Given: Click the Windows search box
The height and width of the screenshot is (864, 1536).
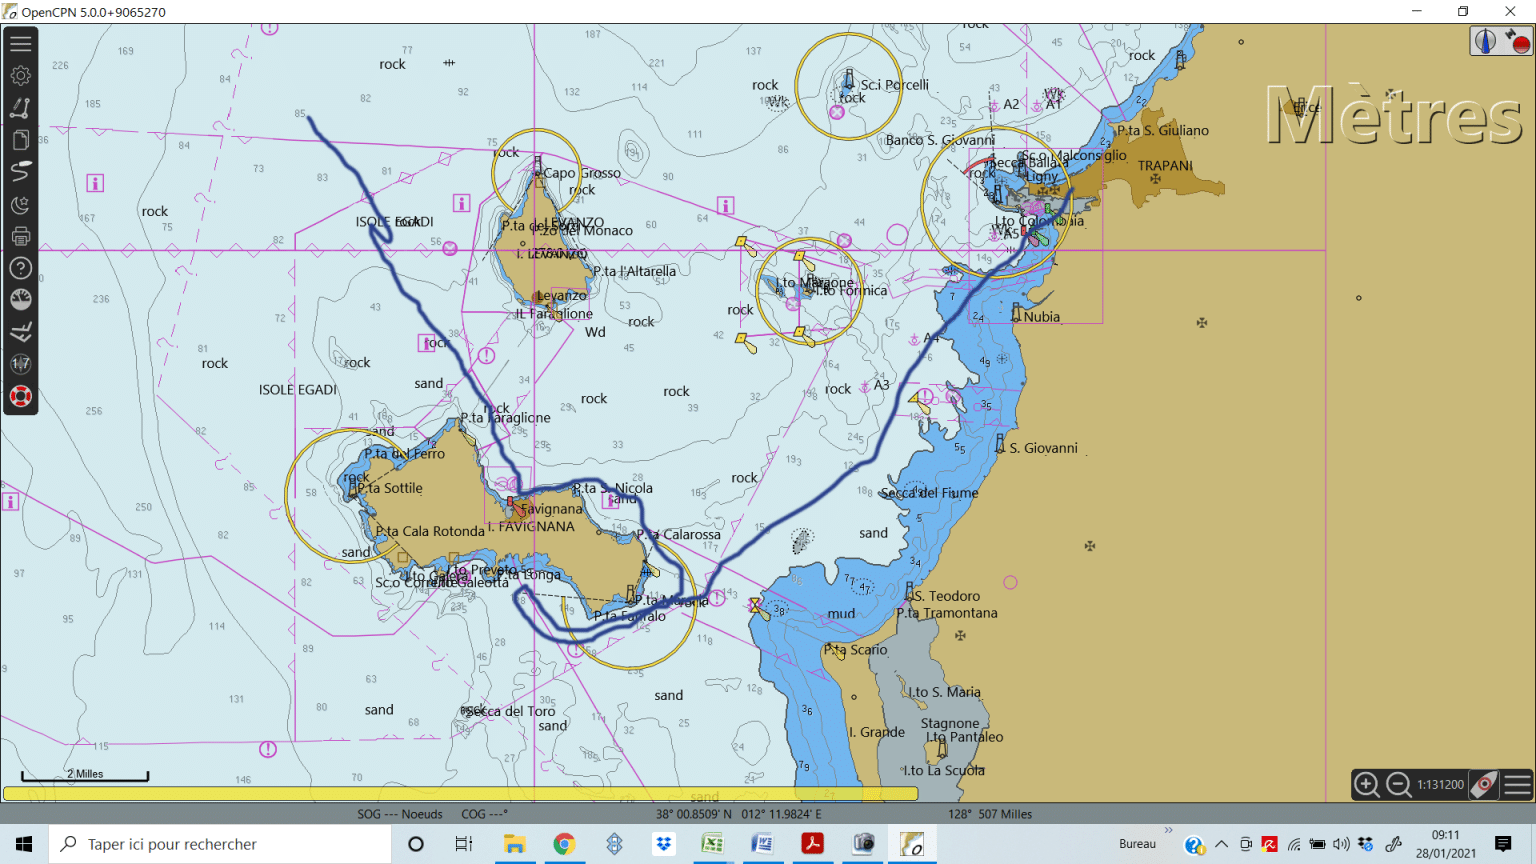Looking at the screenshot, I should [x=220, y=844].
